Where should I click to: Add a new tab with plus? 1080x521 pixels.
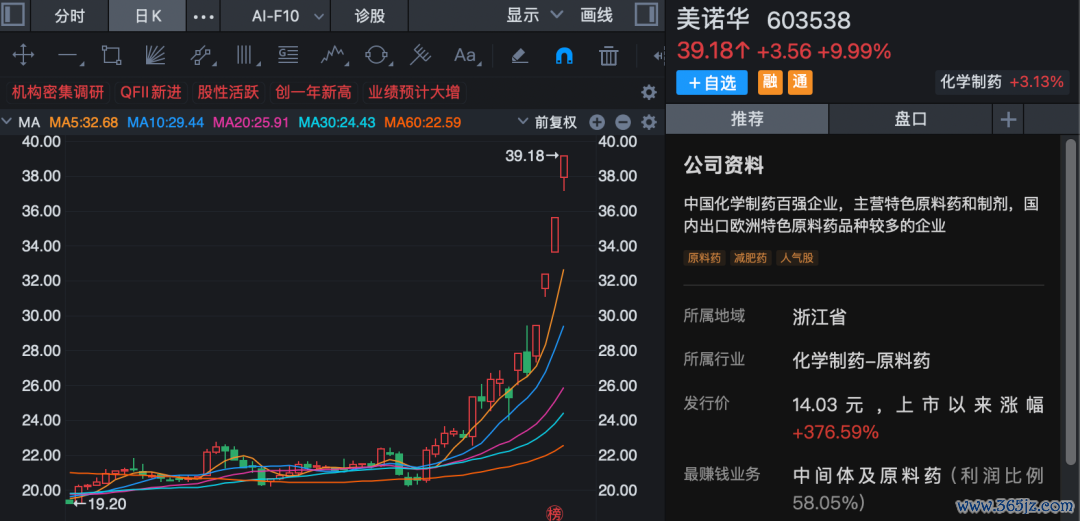pyautogui.click(x=1008, y=119)
